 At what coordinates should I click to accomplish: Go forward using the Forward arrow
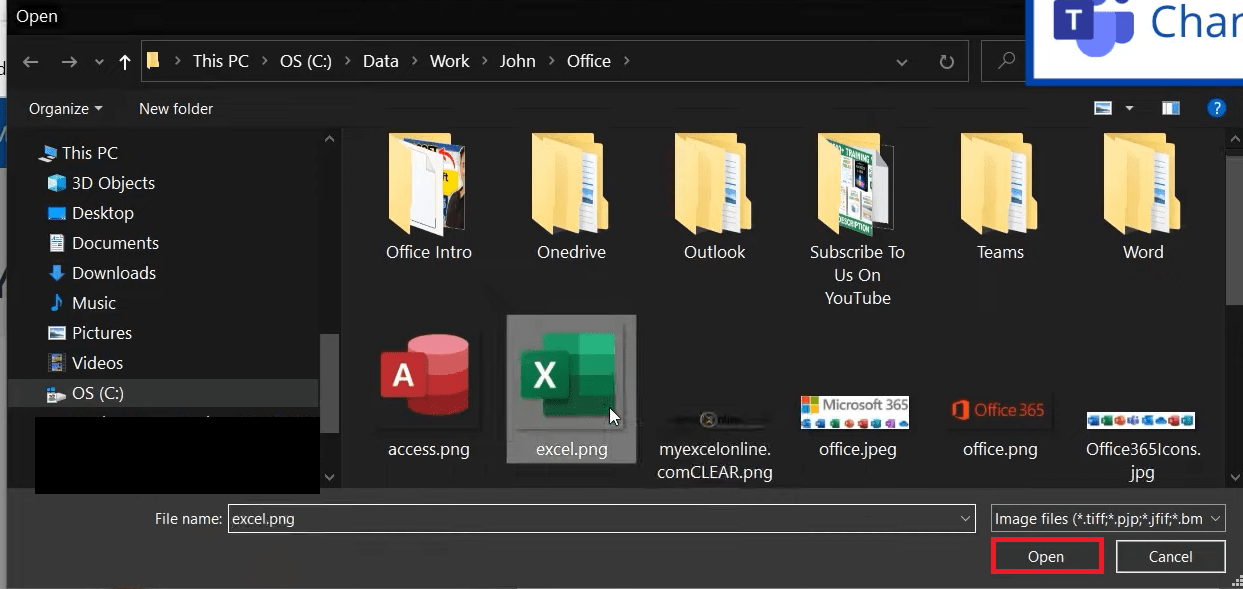point(69,62)
